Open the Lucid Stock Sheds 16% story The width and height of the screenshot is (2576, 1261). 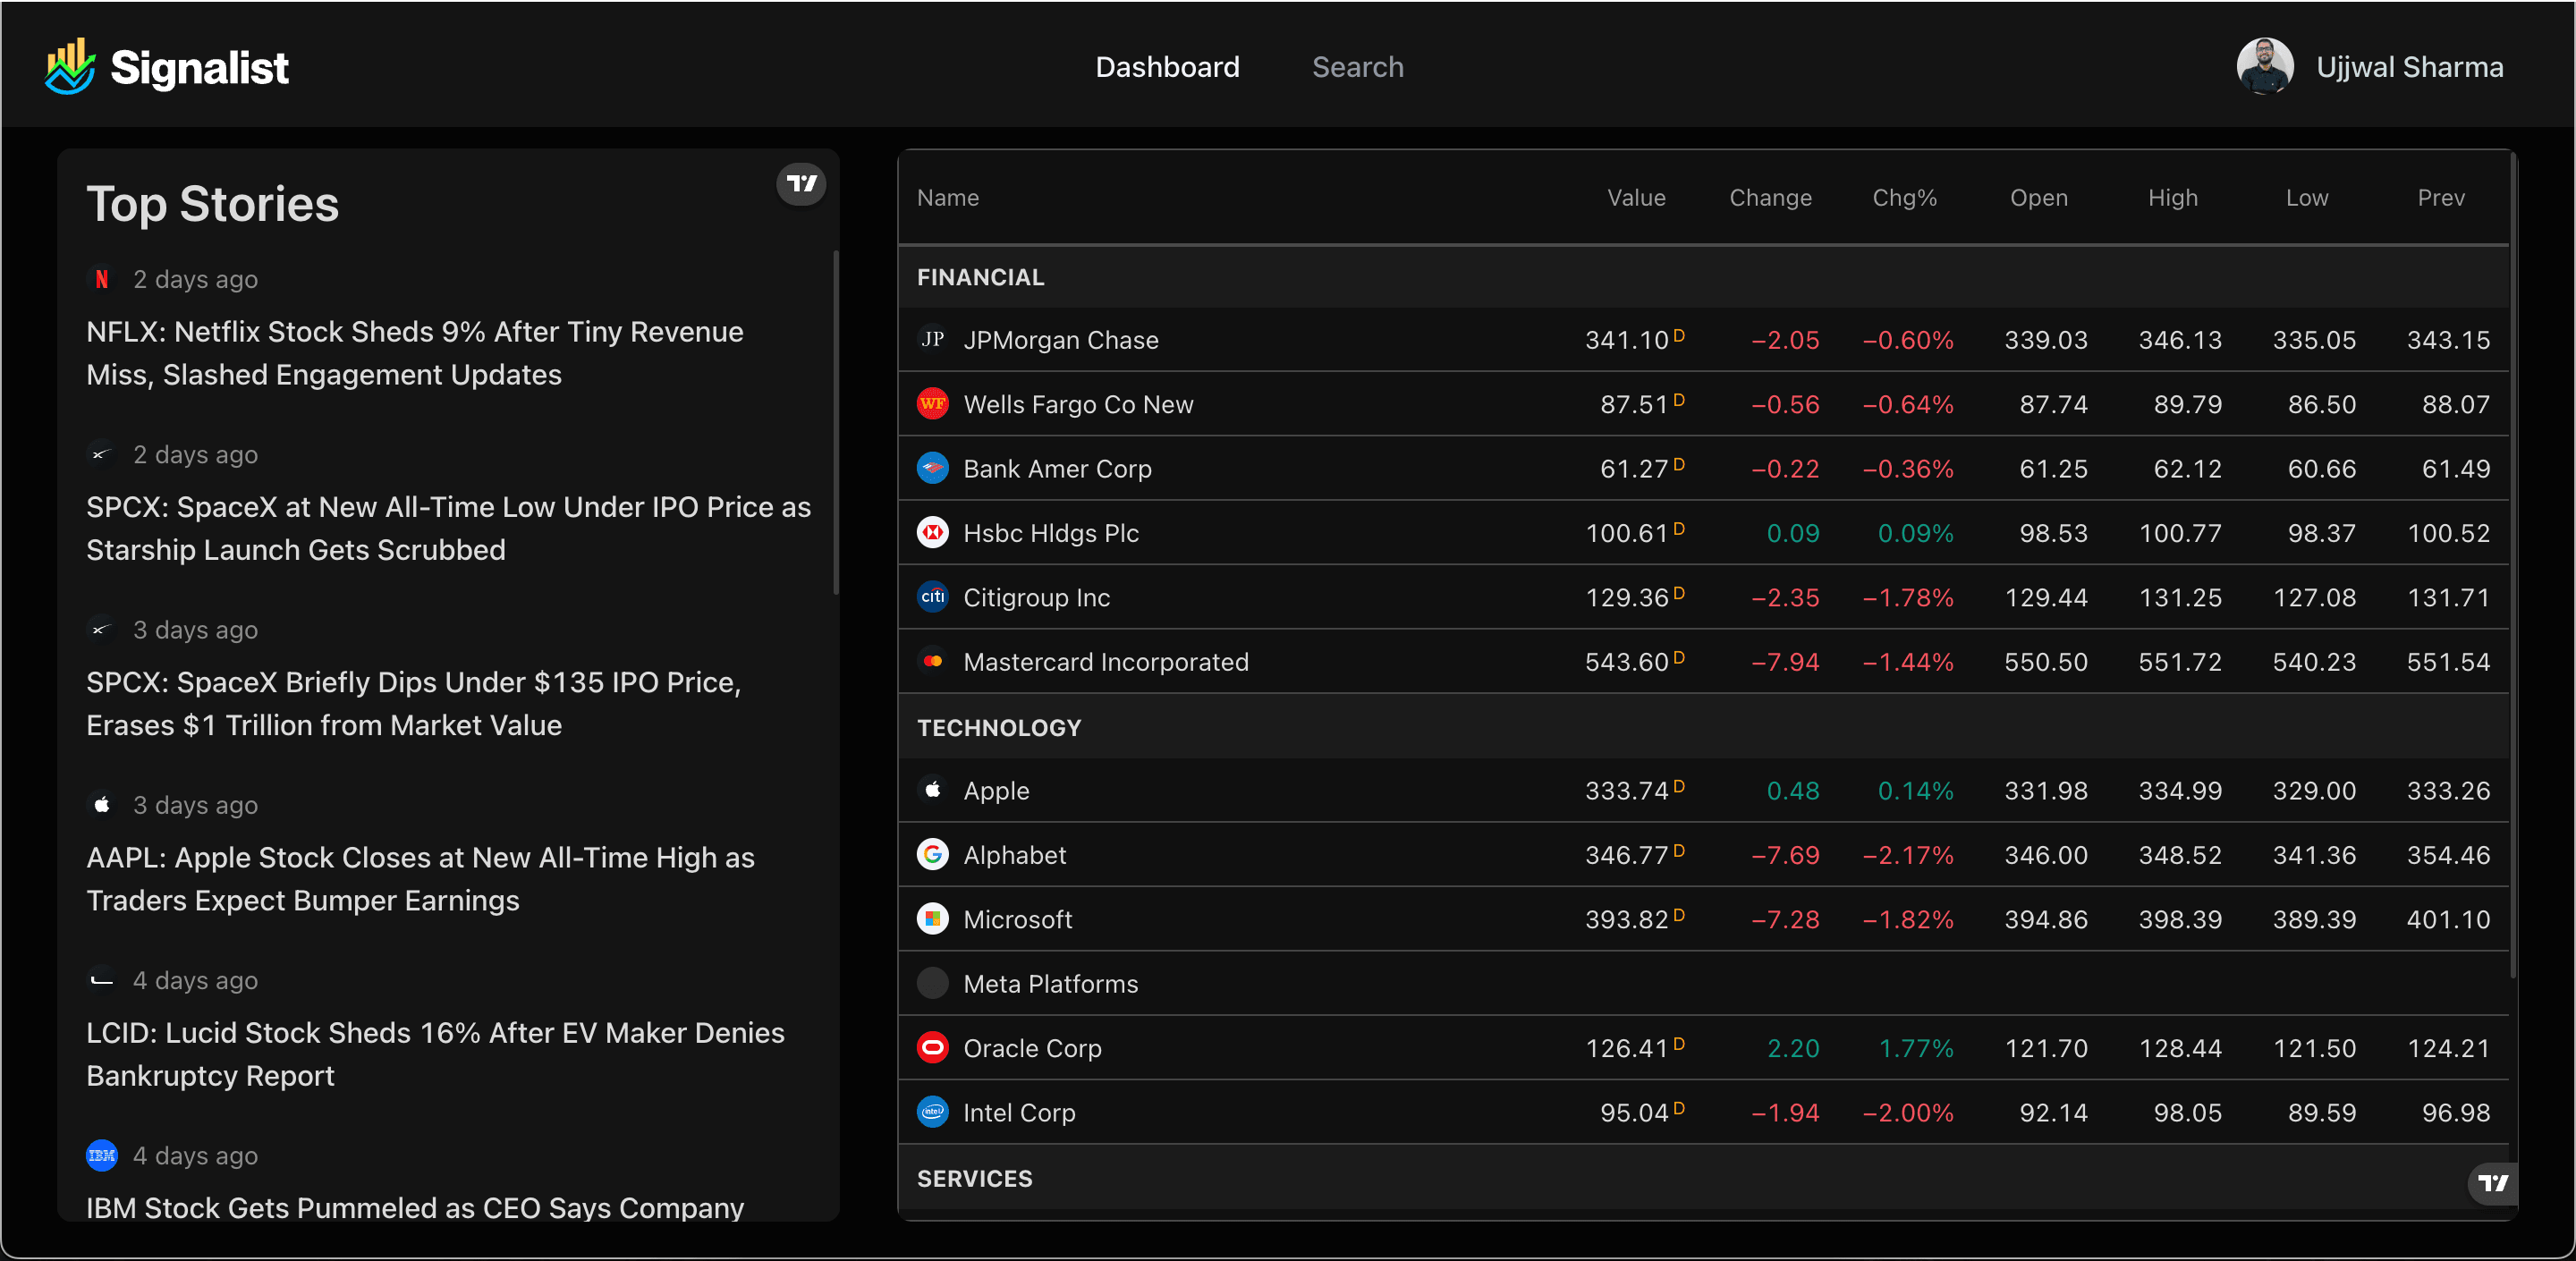click(436, 1054)
